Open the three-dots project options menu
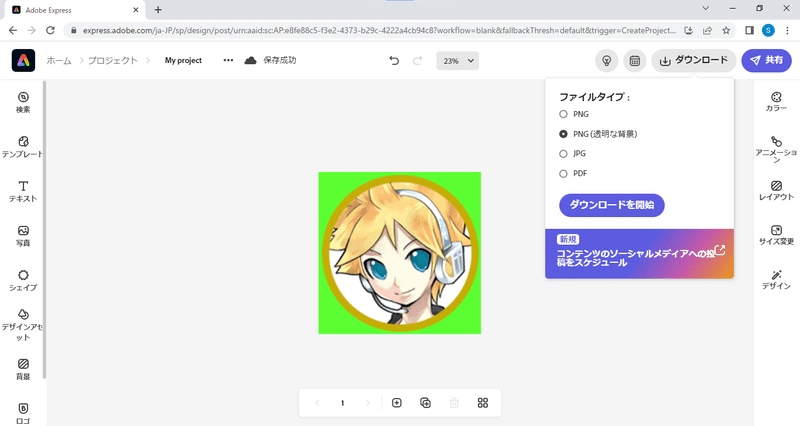The width and height of the screenshot is (800, 426). pos(228,60)
